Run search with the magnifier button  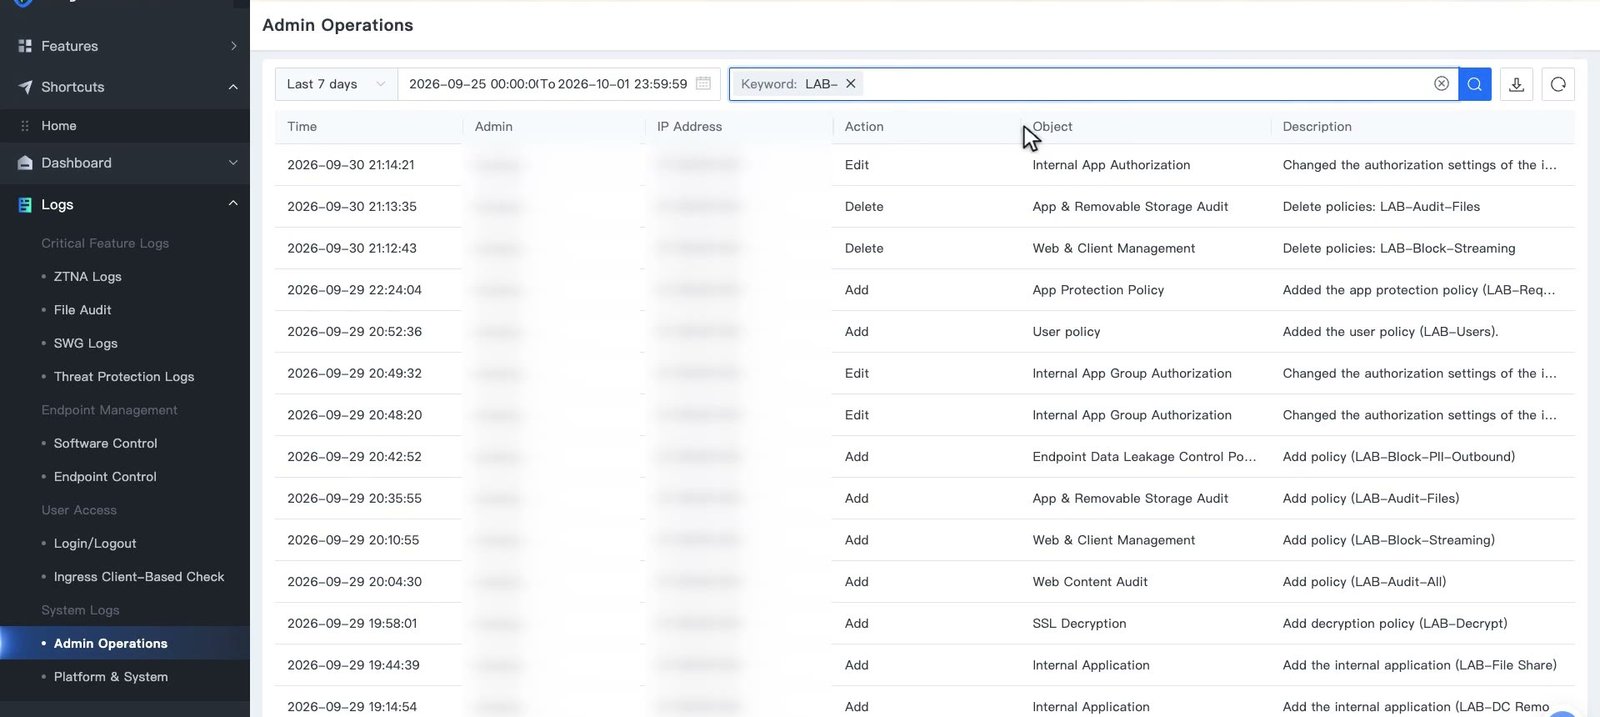(x=1474, y=84)
